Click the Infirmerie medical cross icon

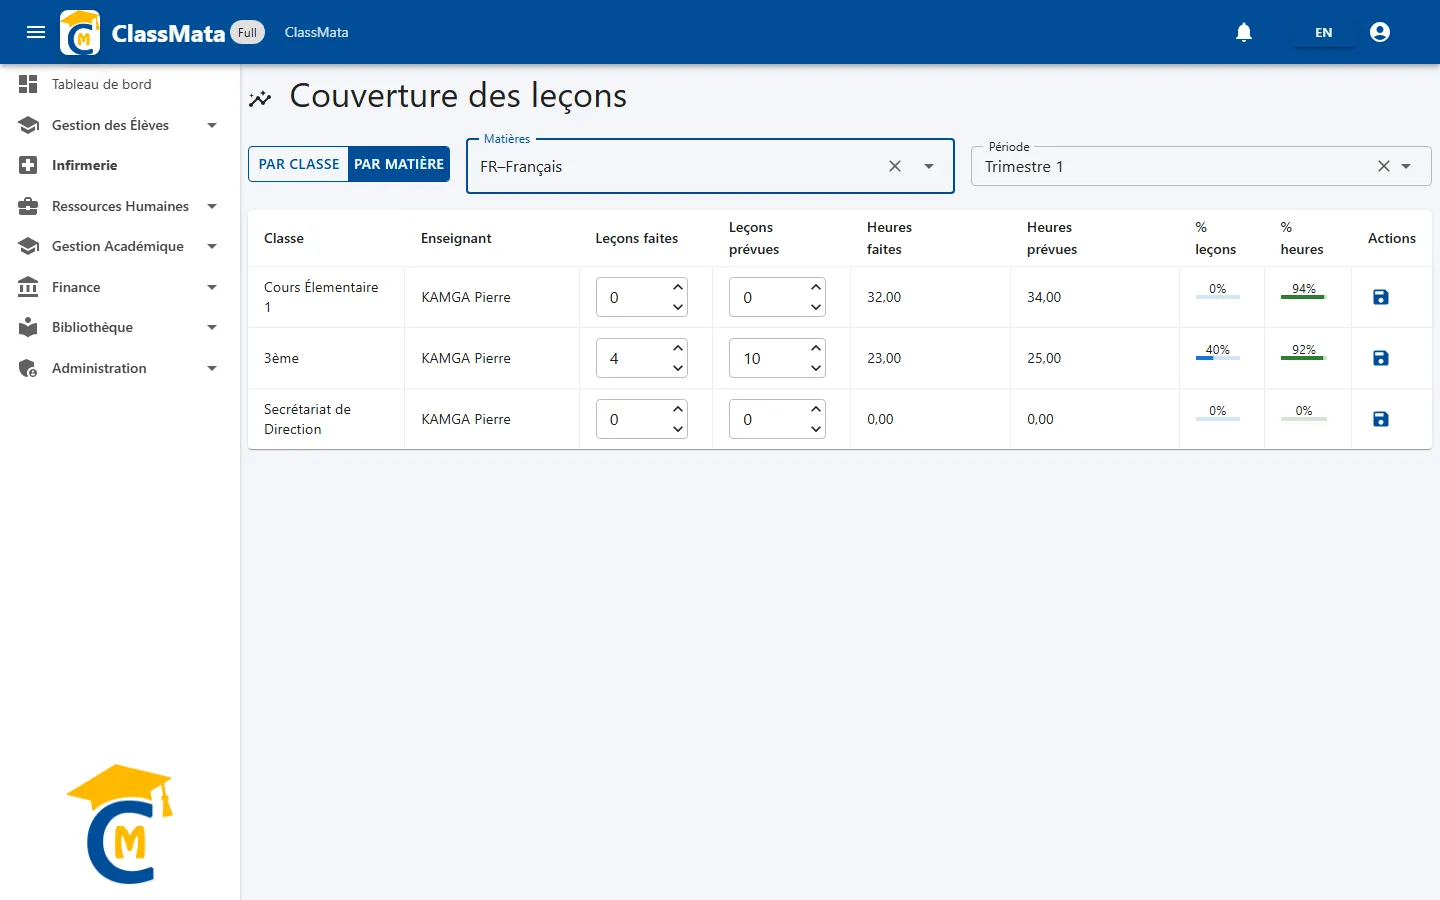(28, 165)
